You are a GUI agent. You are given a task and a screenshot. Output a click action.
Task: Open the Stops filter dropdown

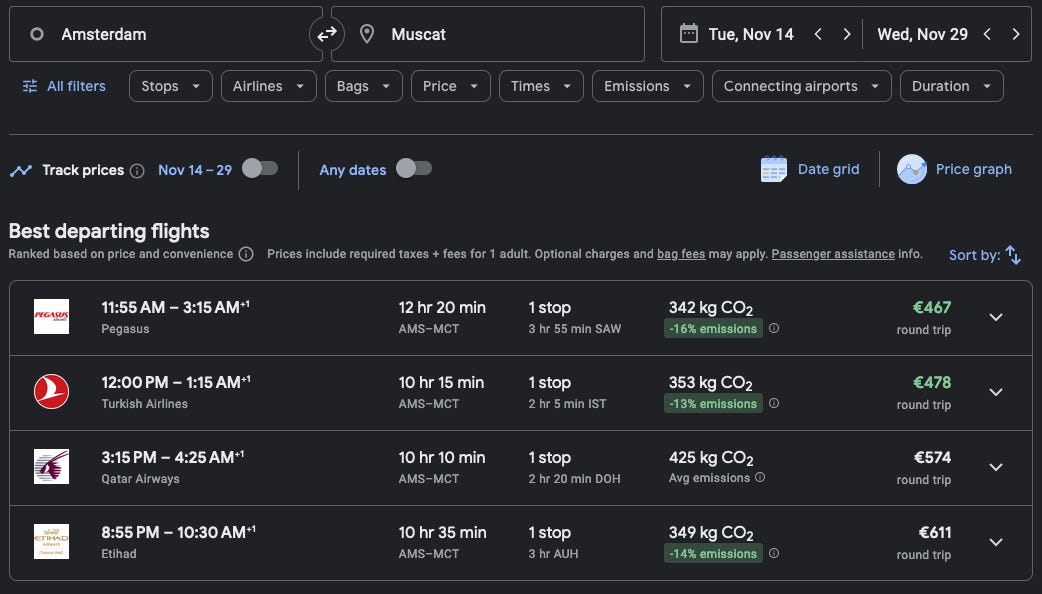click(170, 86)
